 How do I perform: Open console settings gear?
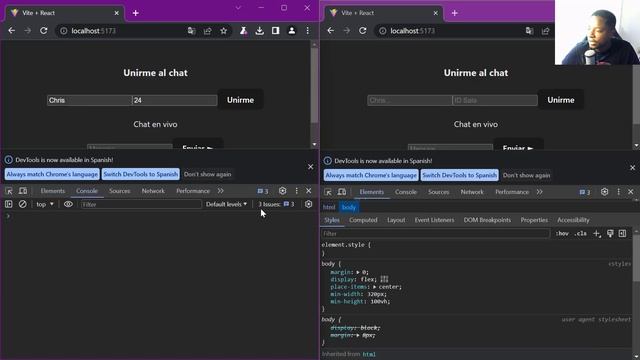[x=309, y=204]
